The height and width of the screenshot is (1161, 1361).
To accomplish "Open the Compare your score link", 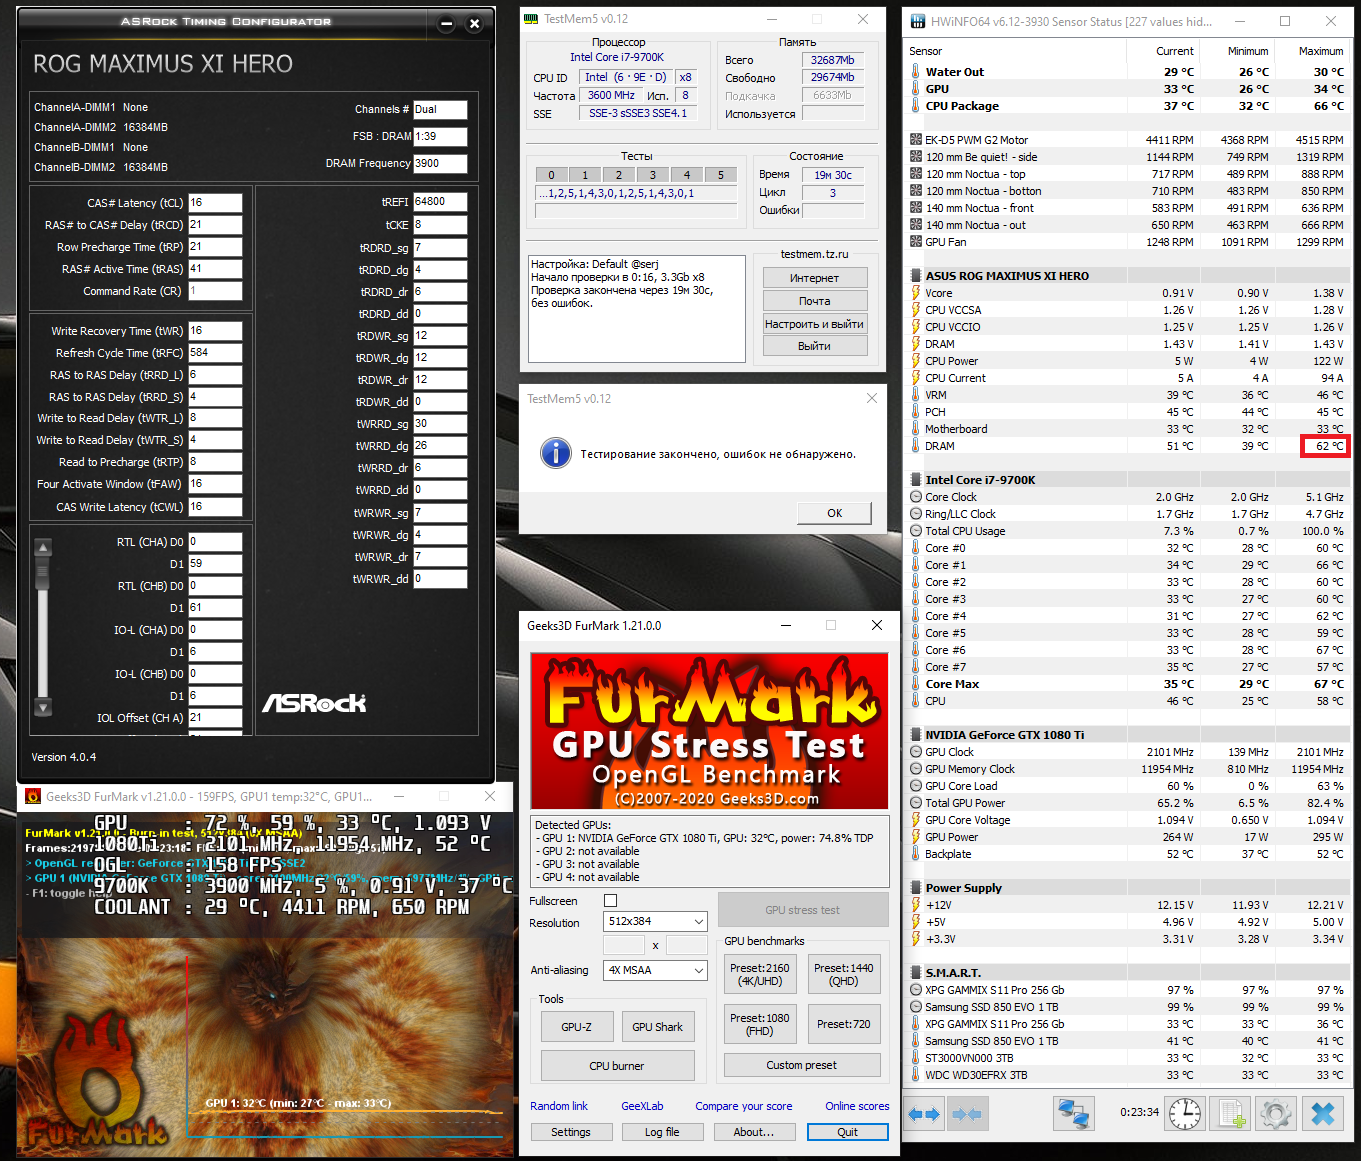I will pos(744,1106).
